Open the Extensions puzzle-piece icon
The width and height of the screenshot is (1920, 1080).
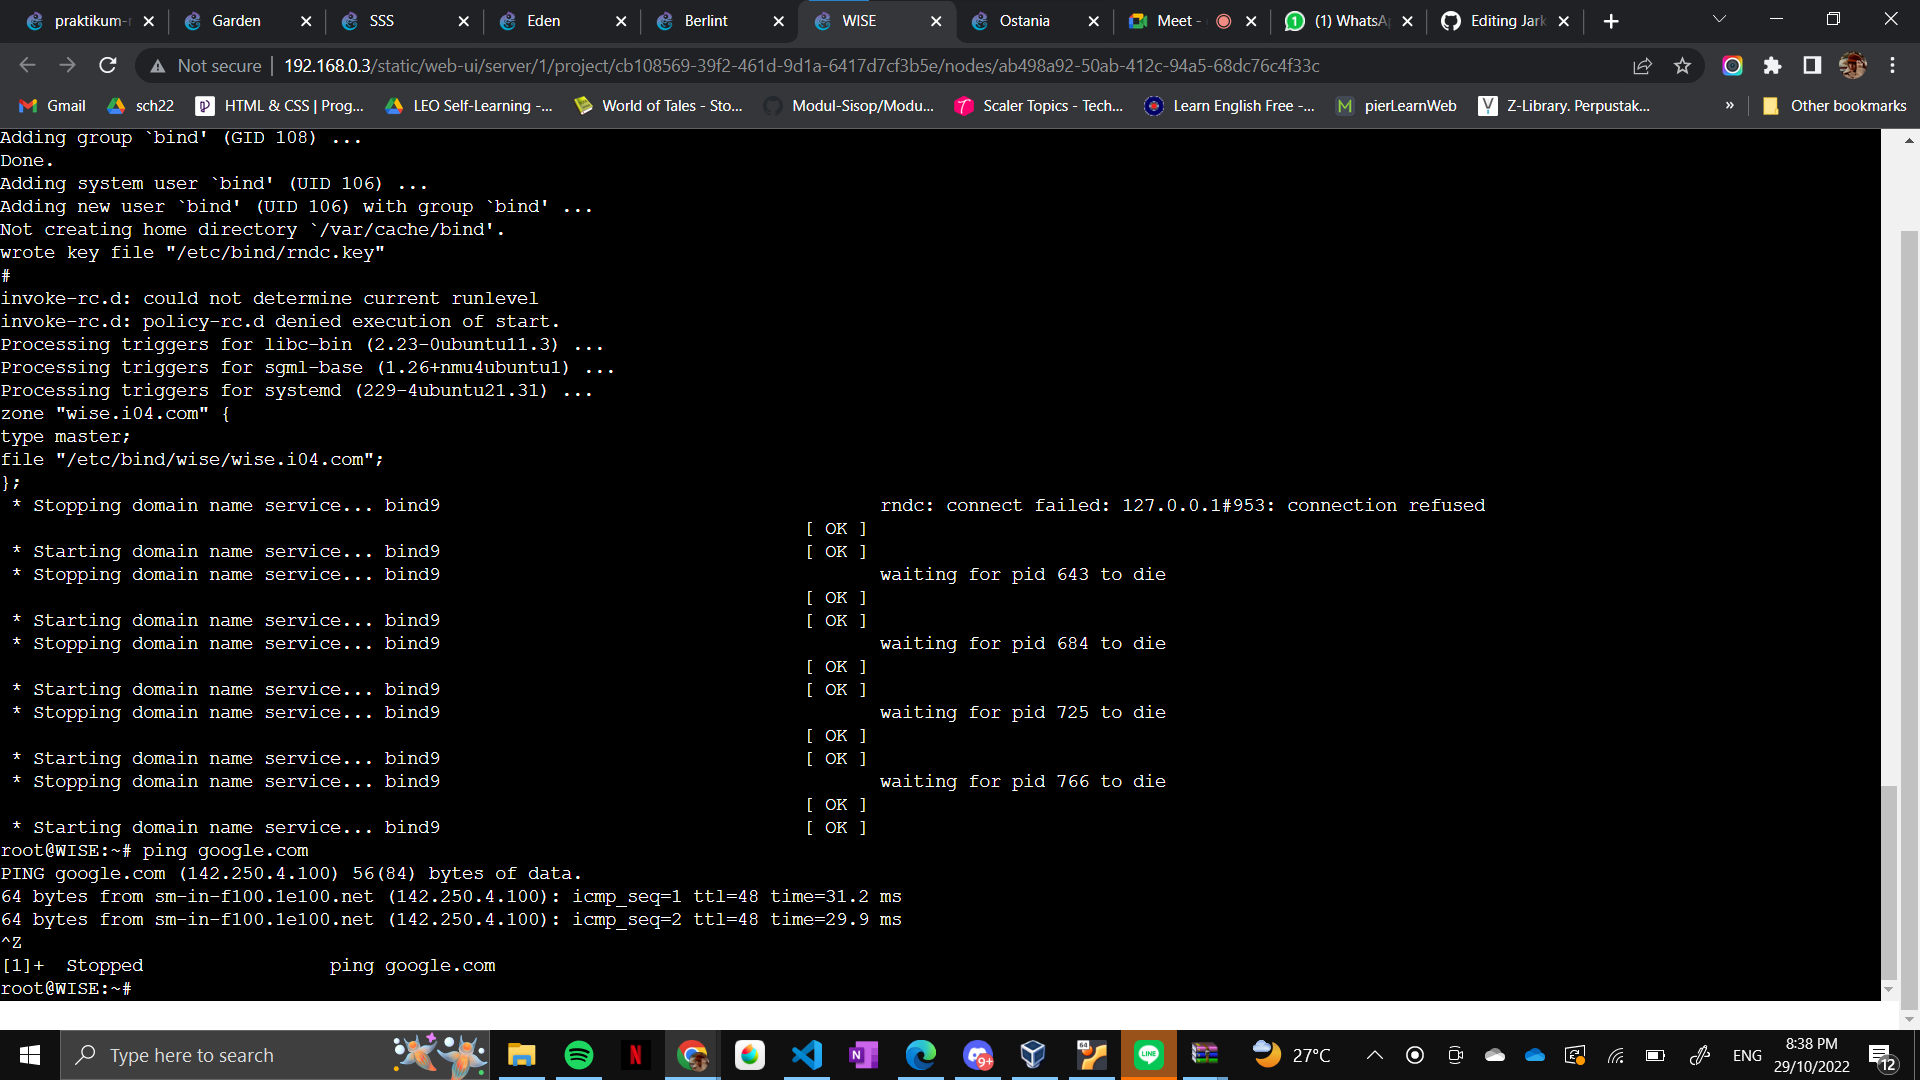(x=1773, y=65)
